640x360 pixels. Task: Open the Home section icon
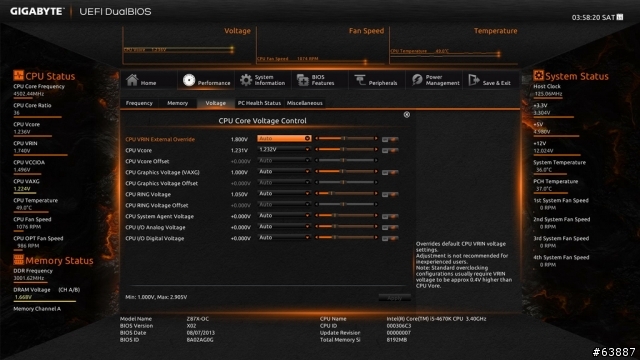(132, 80)
